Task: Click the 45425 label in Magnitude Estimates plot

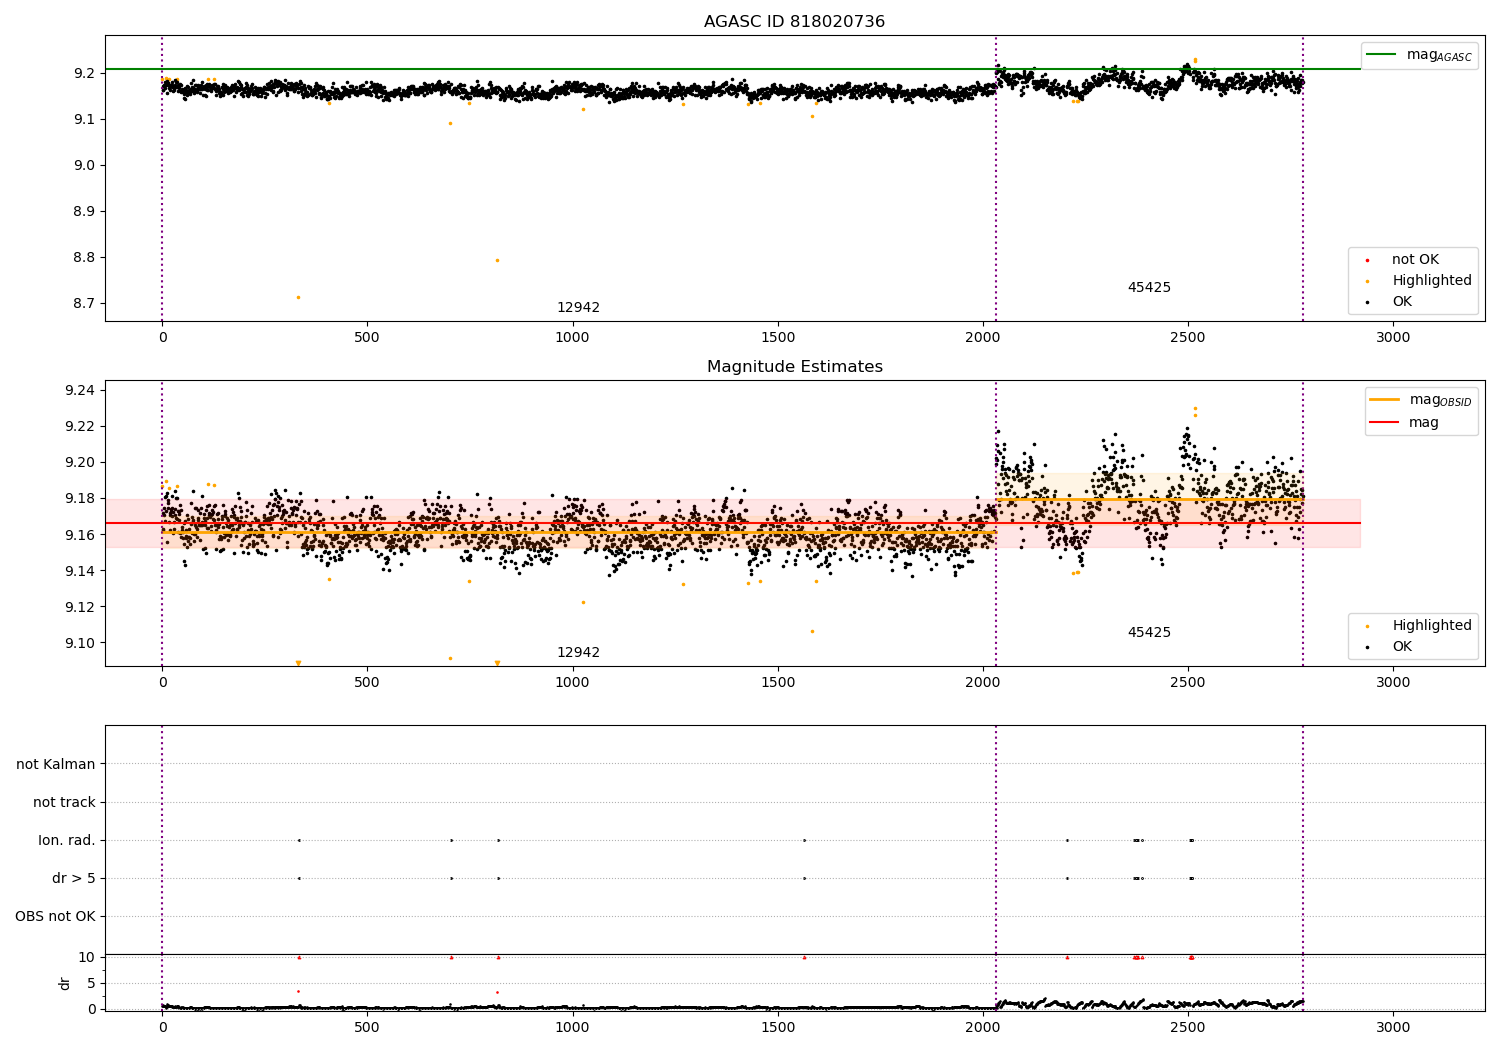Action: 1149,633
